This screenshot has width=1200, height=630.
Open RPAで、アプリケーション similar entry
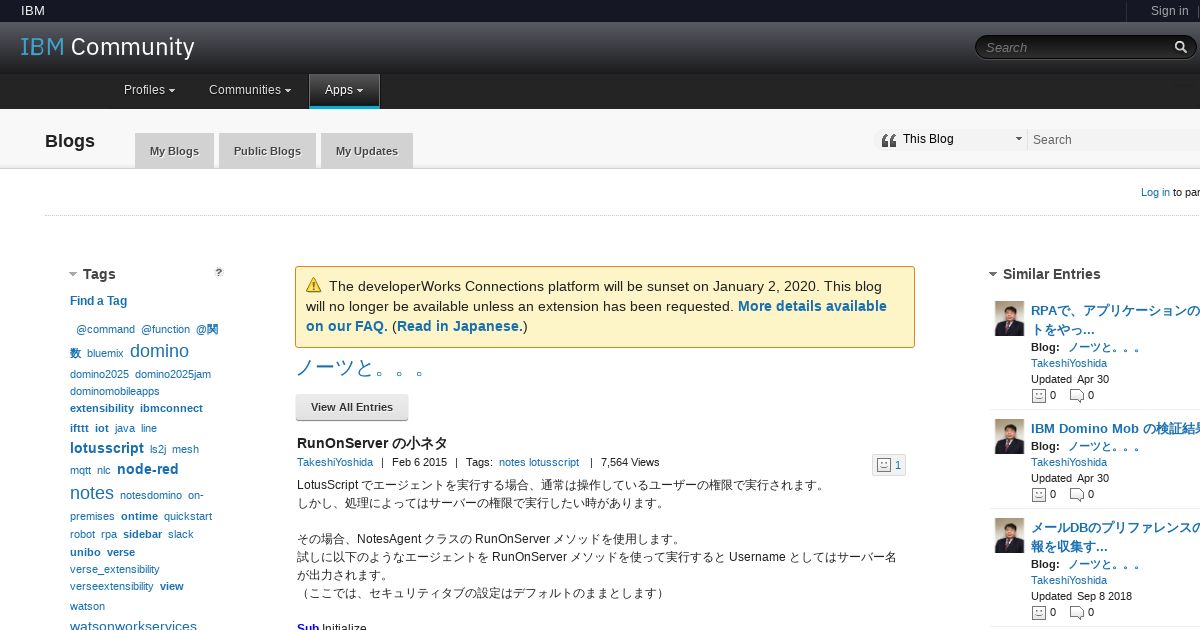click(1115, 320)
